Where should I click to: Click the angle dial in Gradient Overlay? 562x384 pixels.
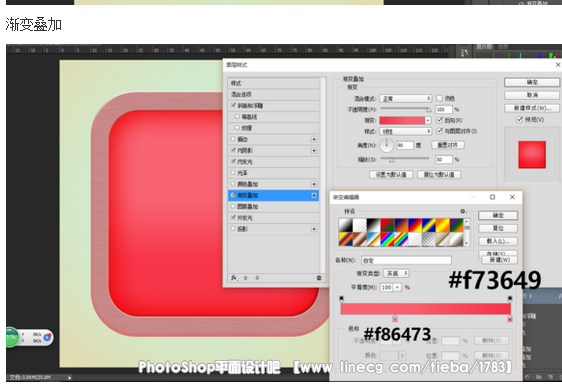tap(386, 145)
